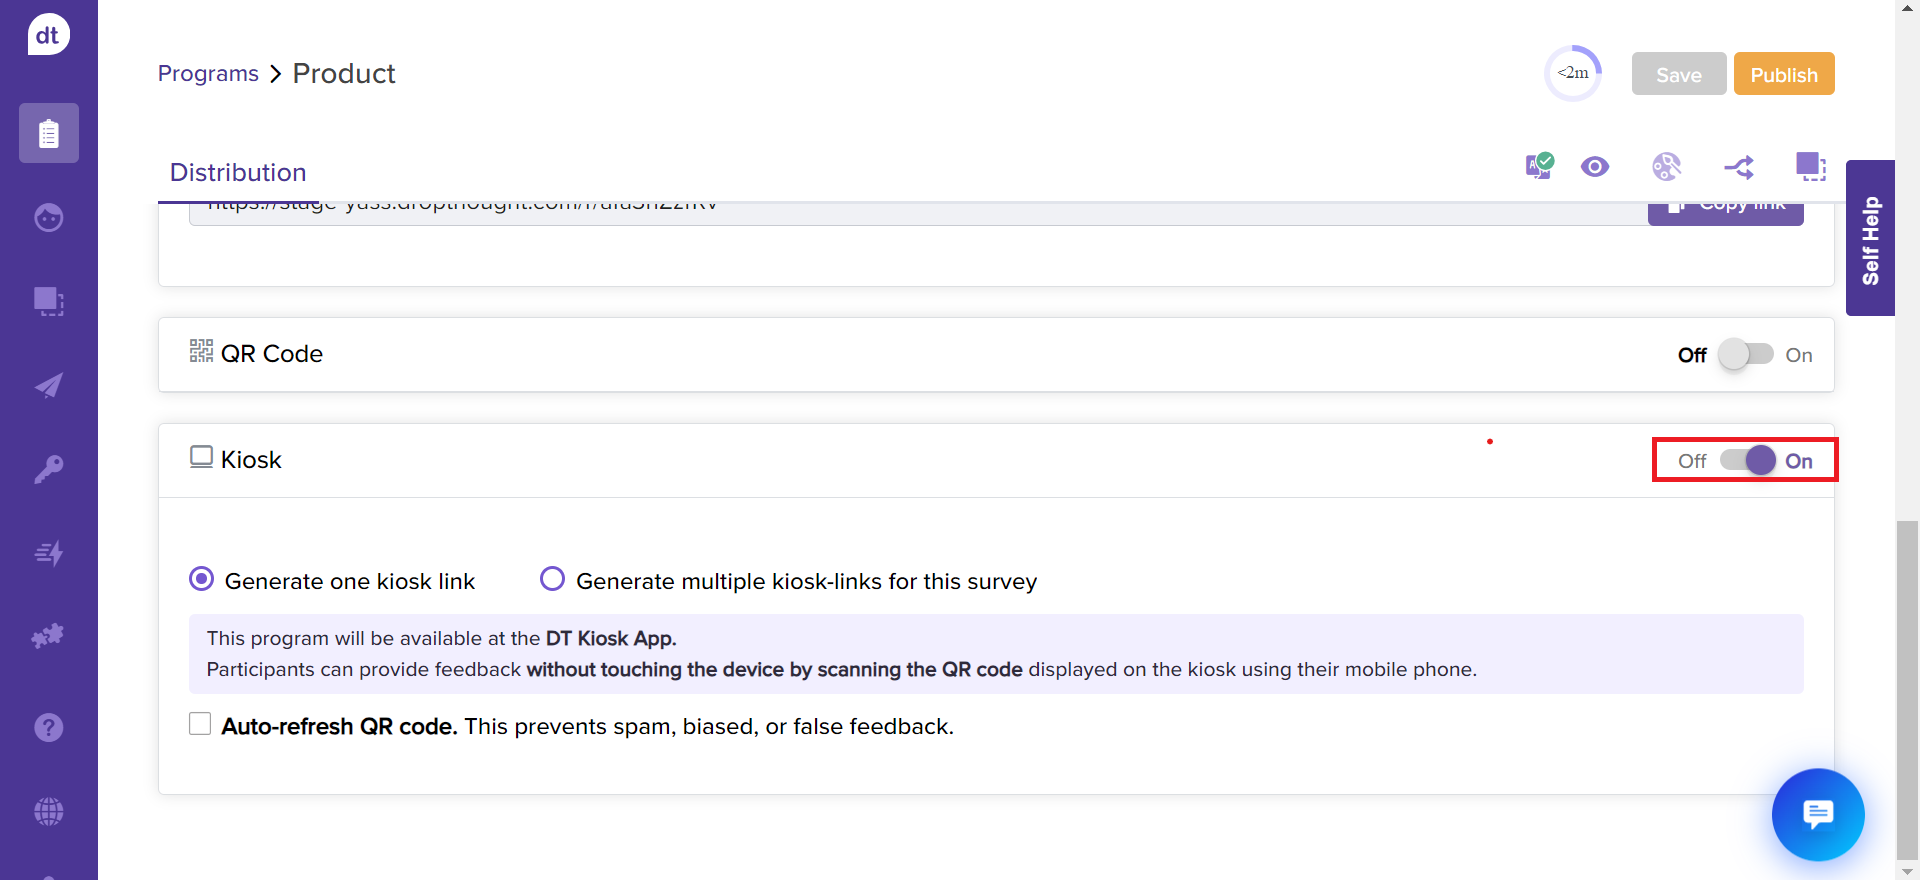Select Generate one kiosk link option
1920x880 pixels.
point(201,579)
